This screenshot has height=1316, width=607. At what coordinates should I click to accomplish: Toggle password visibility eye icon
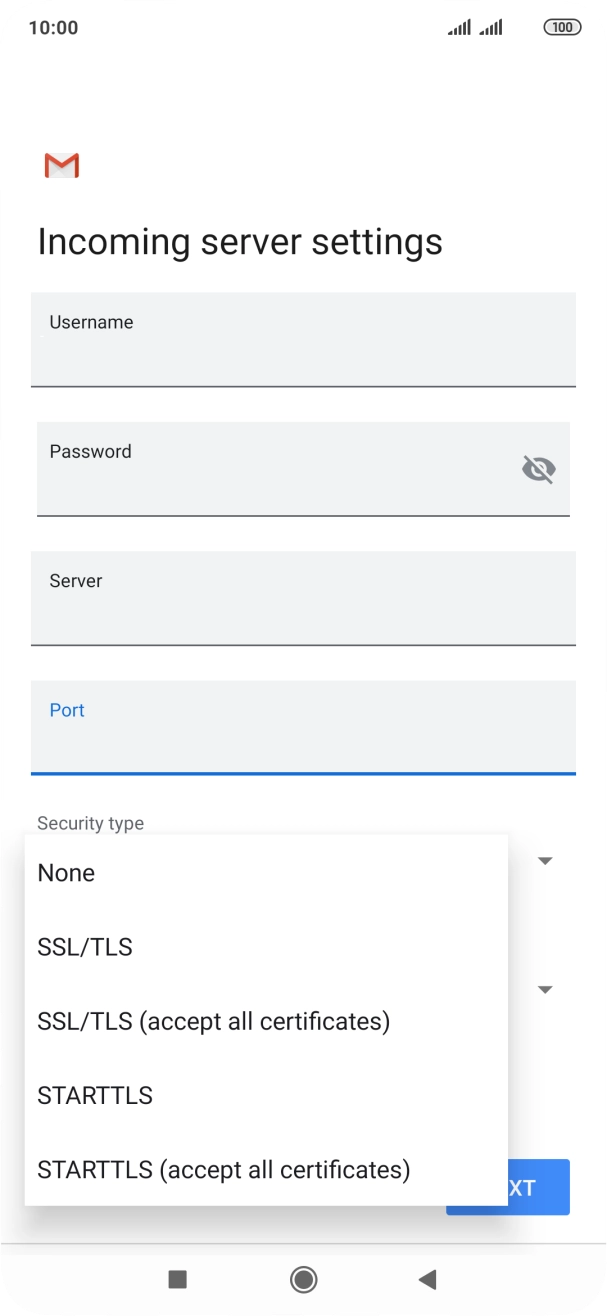[x=539, y=468]
